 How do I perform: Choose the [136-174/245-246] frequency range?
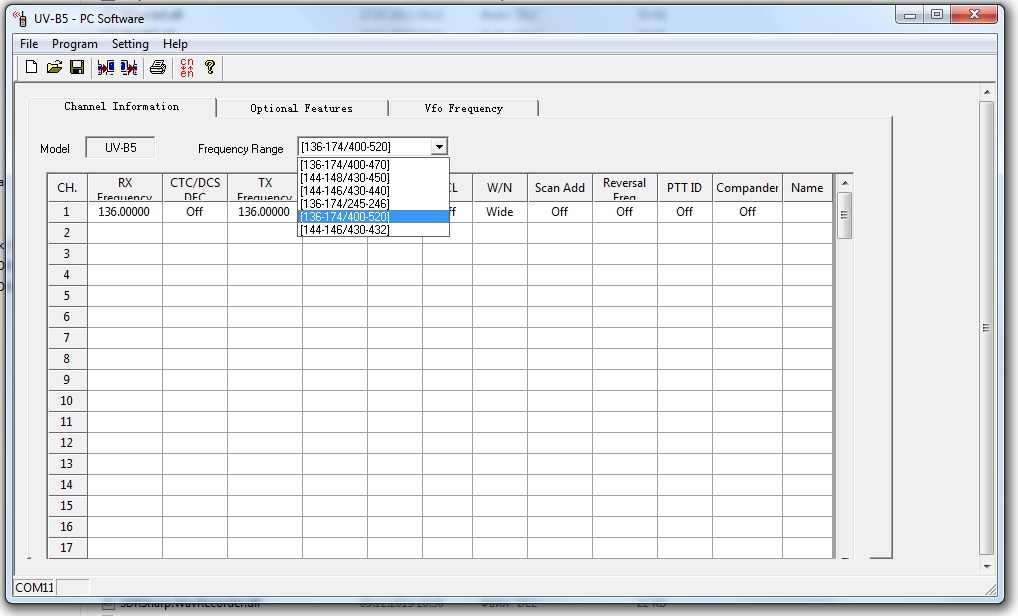click(x=373, y=204)
